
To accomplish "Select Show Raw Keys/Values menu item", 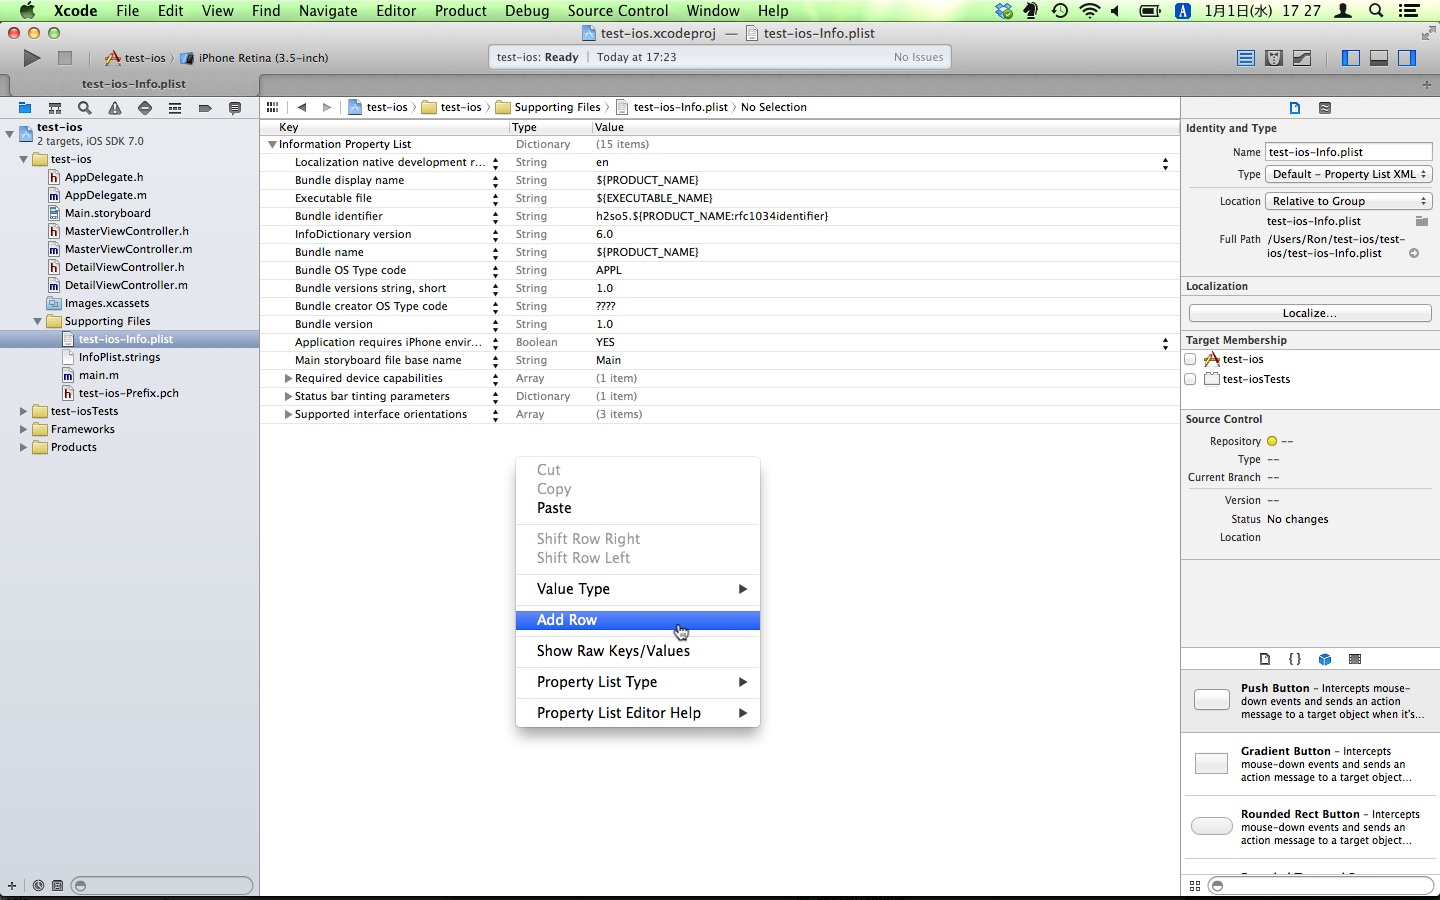I will pos(613,651).
